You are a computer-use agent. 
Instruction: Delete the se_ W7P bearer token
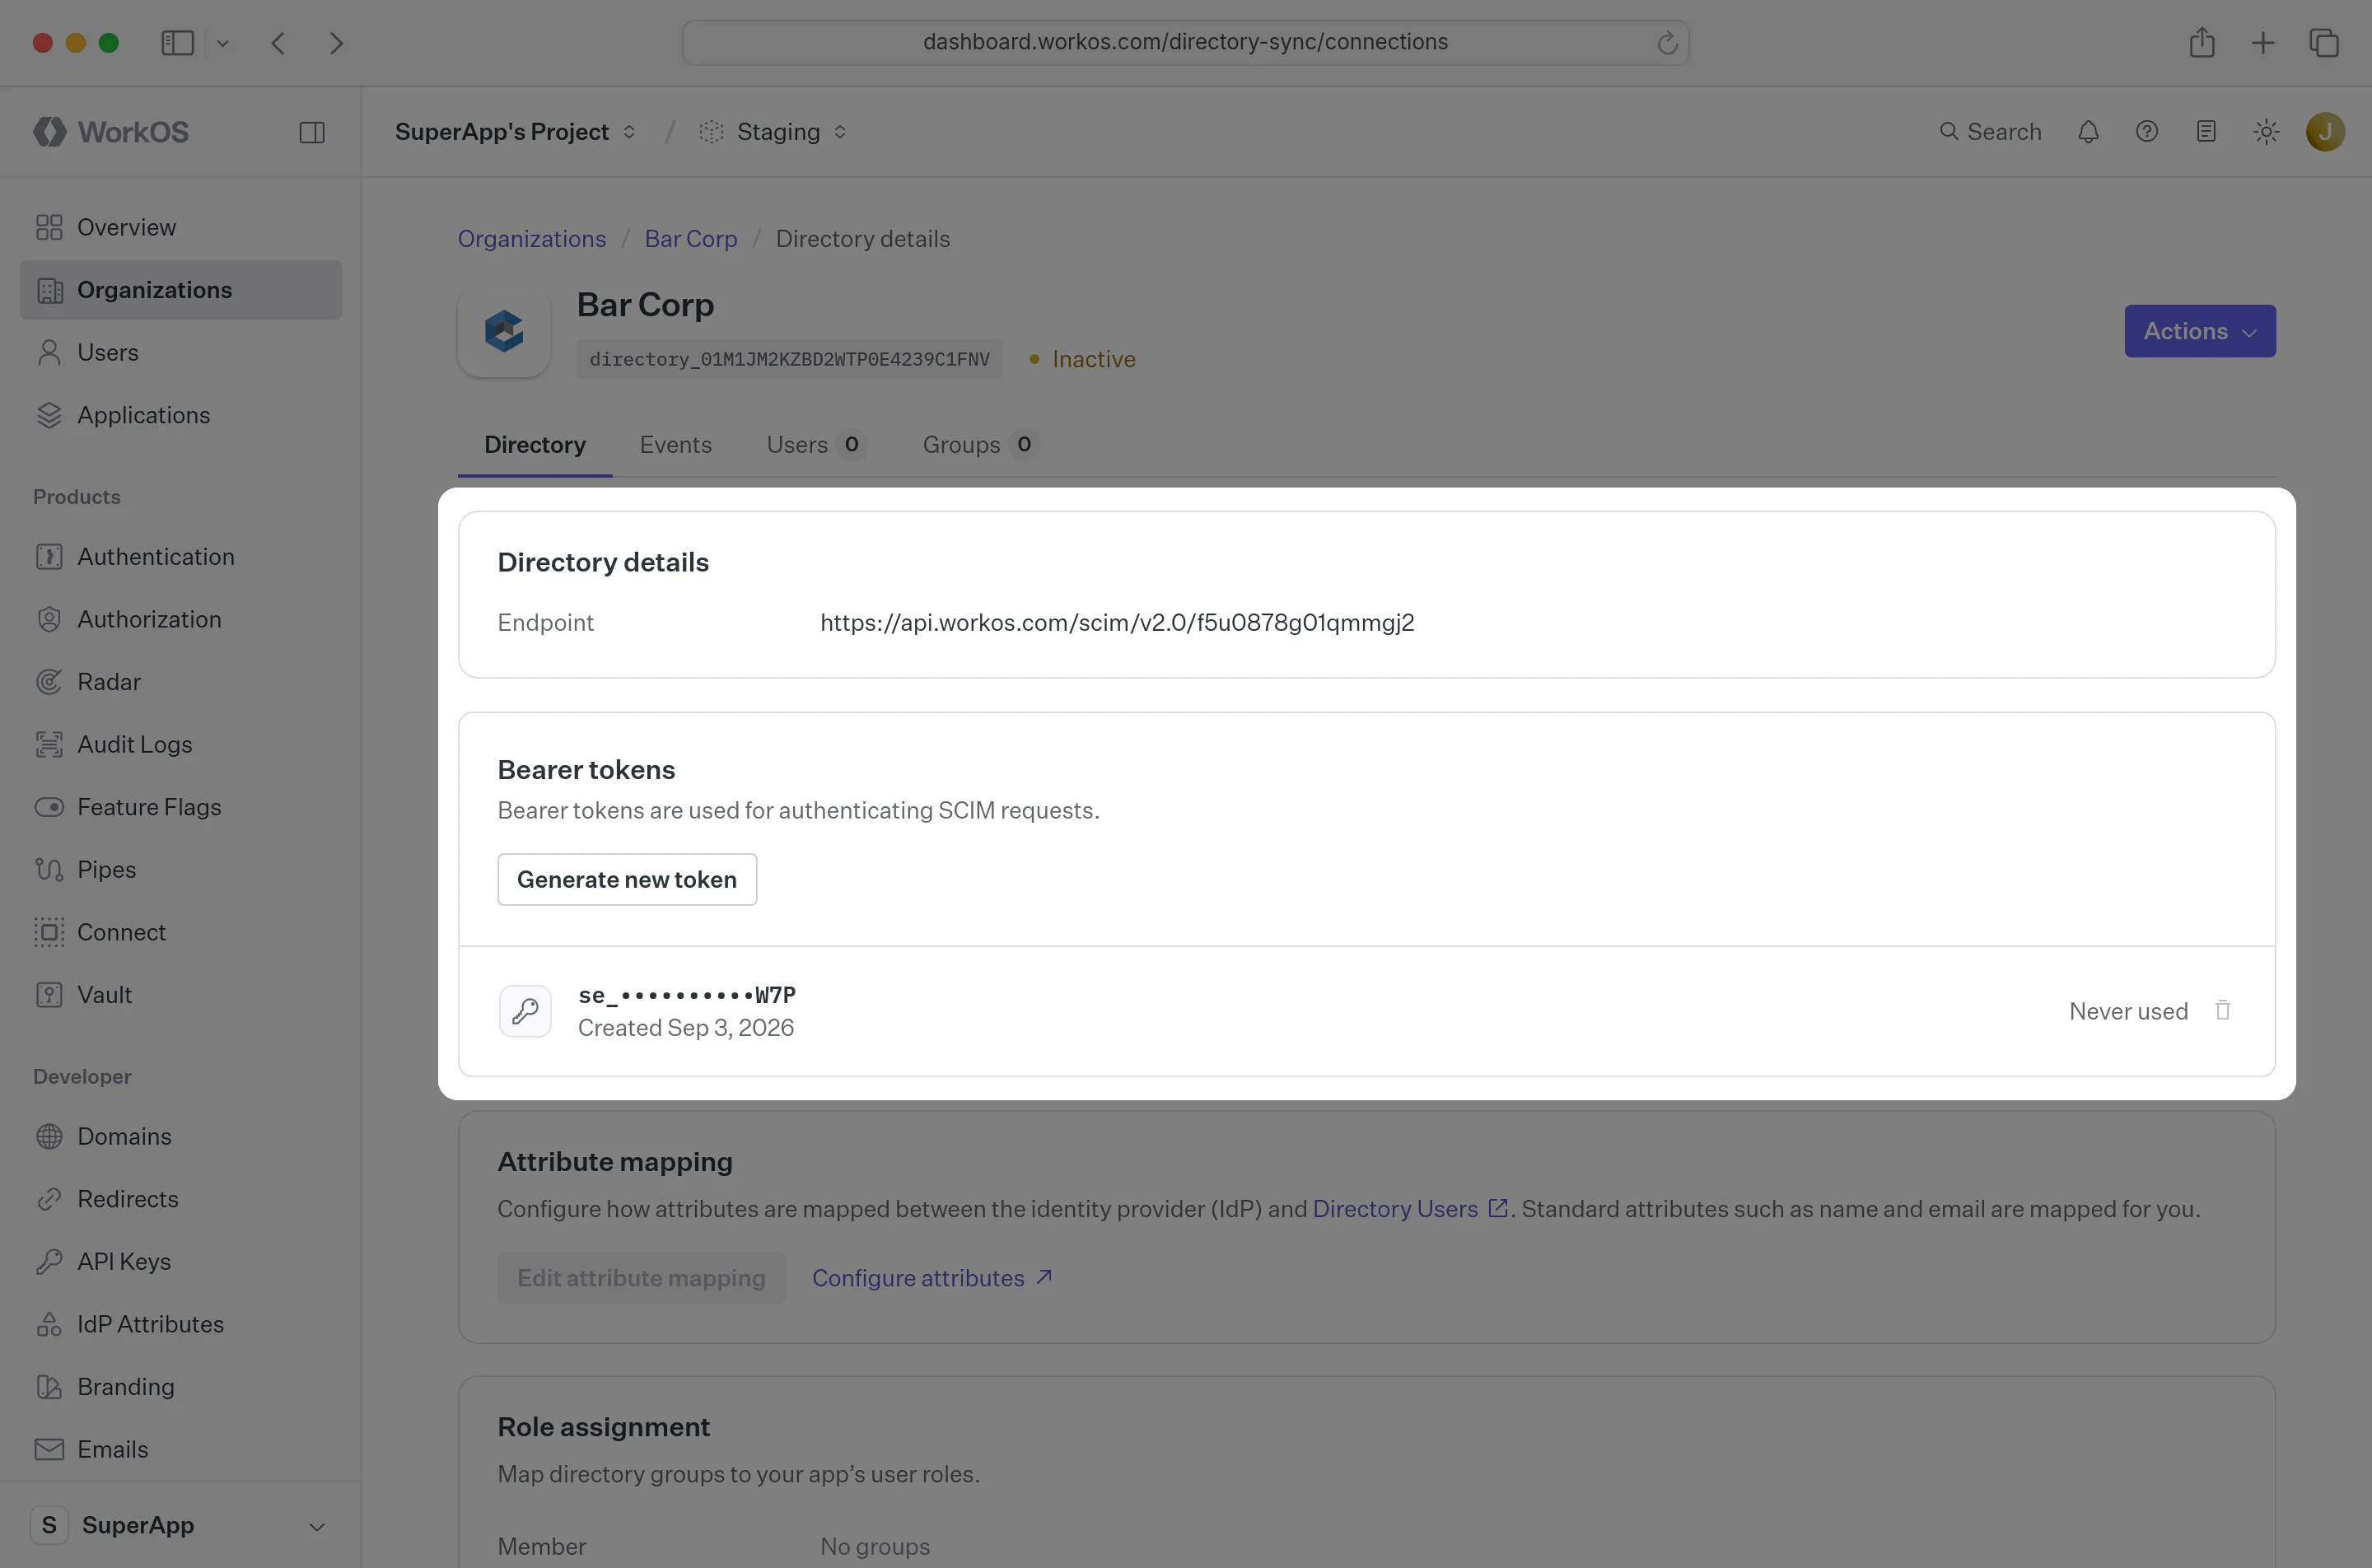click(2223, 1011)
